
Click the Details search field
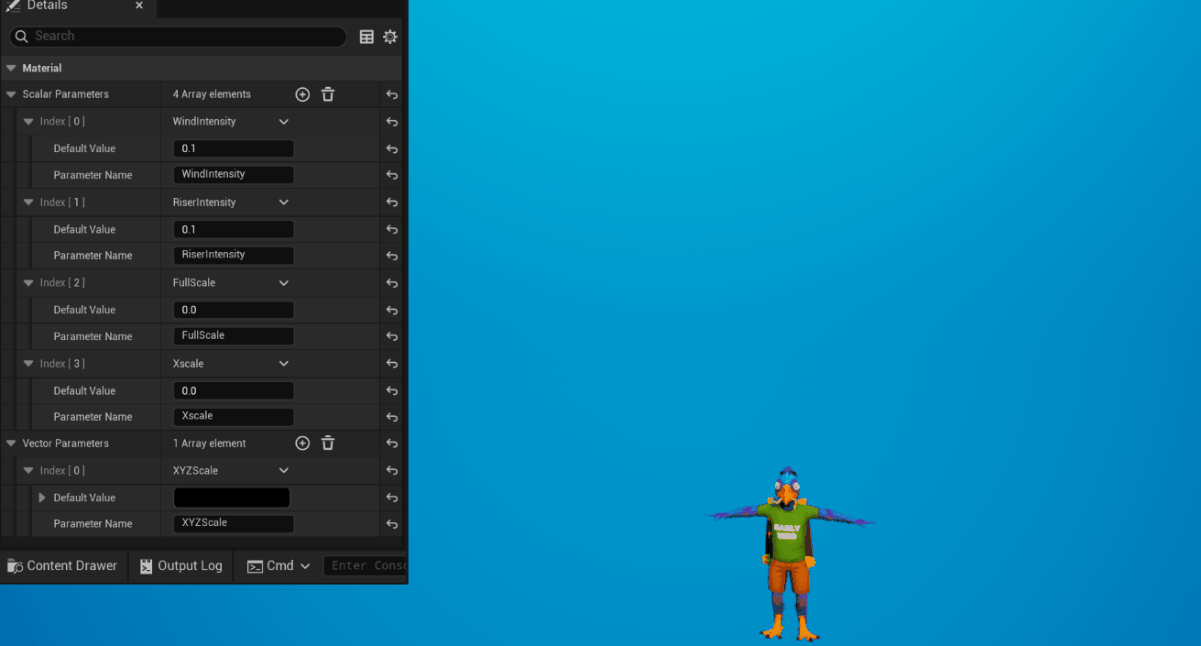(x=185, y=36)
